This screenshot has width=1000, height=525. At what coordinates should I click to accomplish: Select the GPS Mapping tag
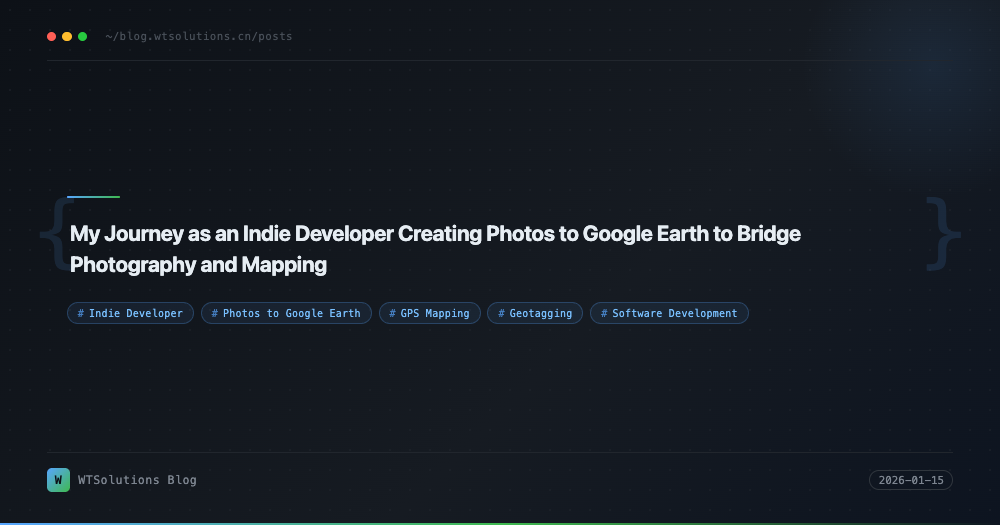point(430,313)
